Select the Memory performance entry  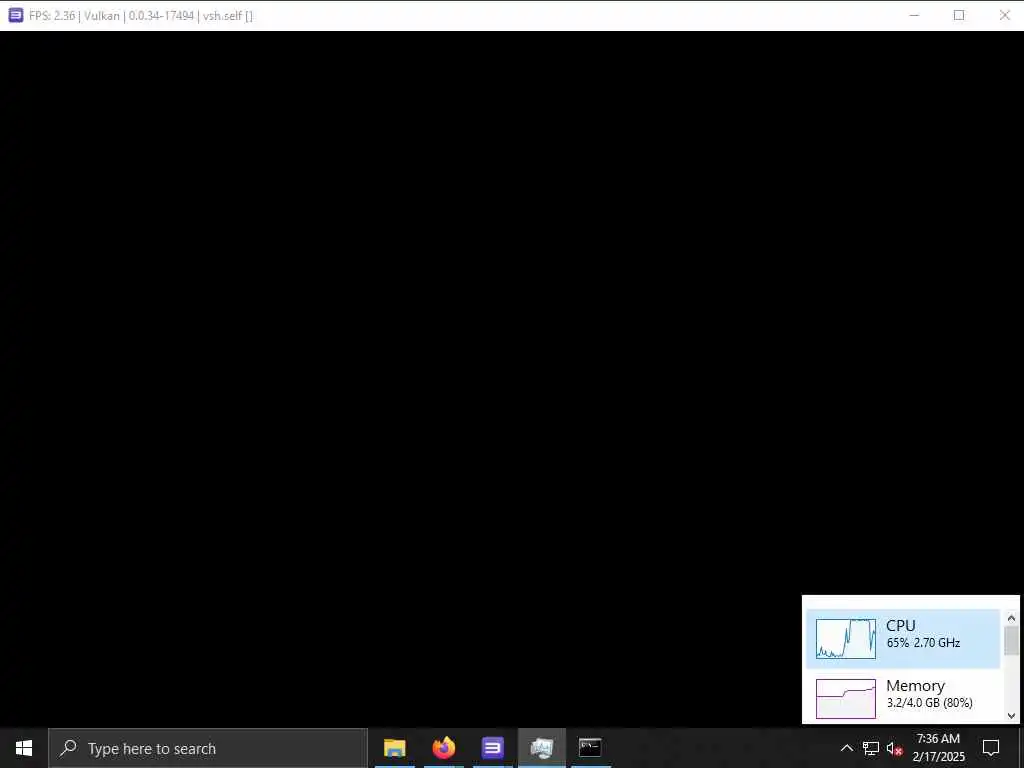tap(903, 697)
